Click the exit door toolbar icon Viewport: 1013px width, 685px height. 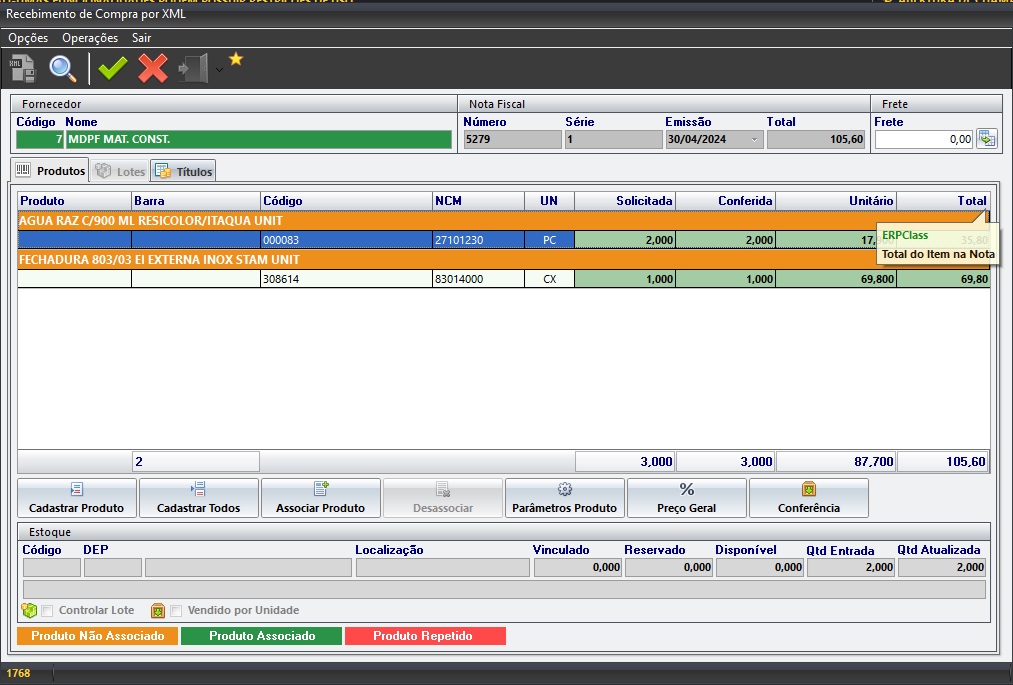coord(193,68)
